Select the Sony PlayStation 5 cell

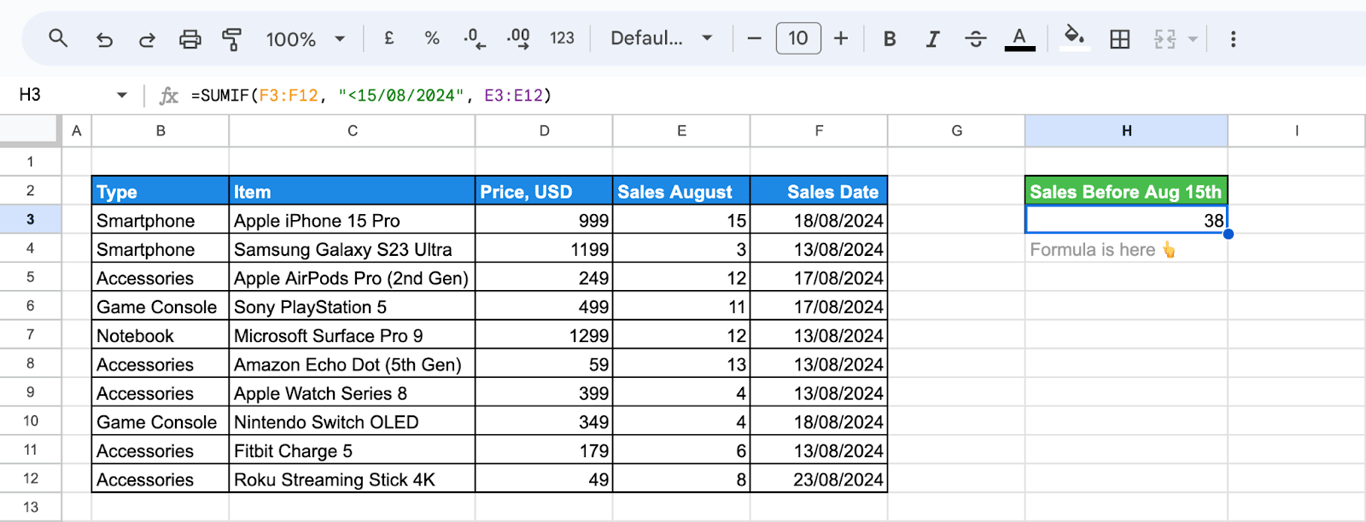pos(352,306)
